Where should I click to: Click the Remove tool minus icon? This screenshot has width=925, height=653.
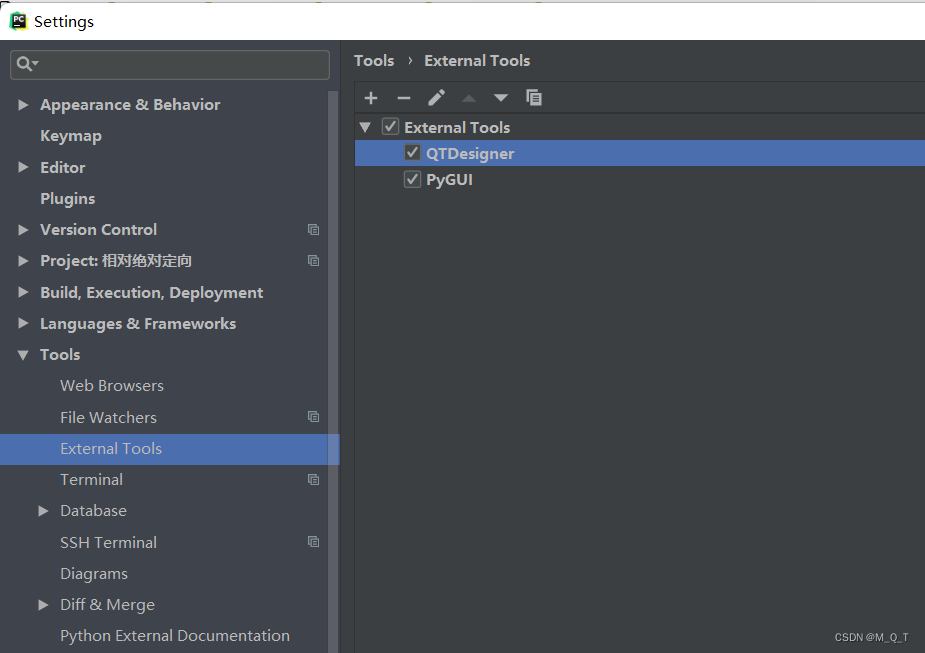(404, 98)
